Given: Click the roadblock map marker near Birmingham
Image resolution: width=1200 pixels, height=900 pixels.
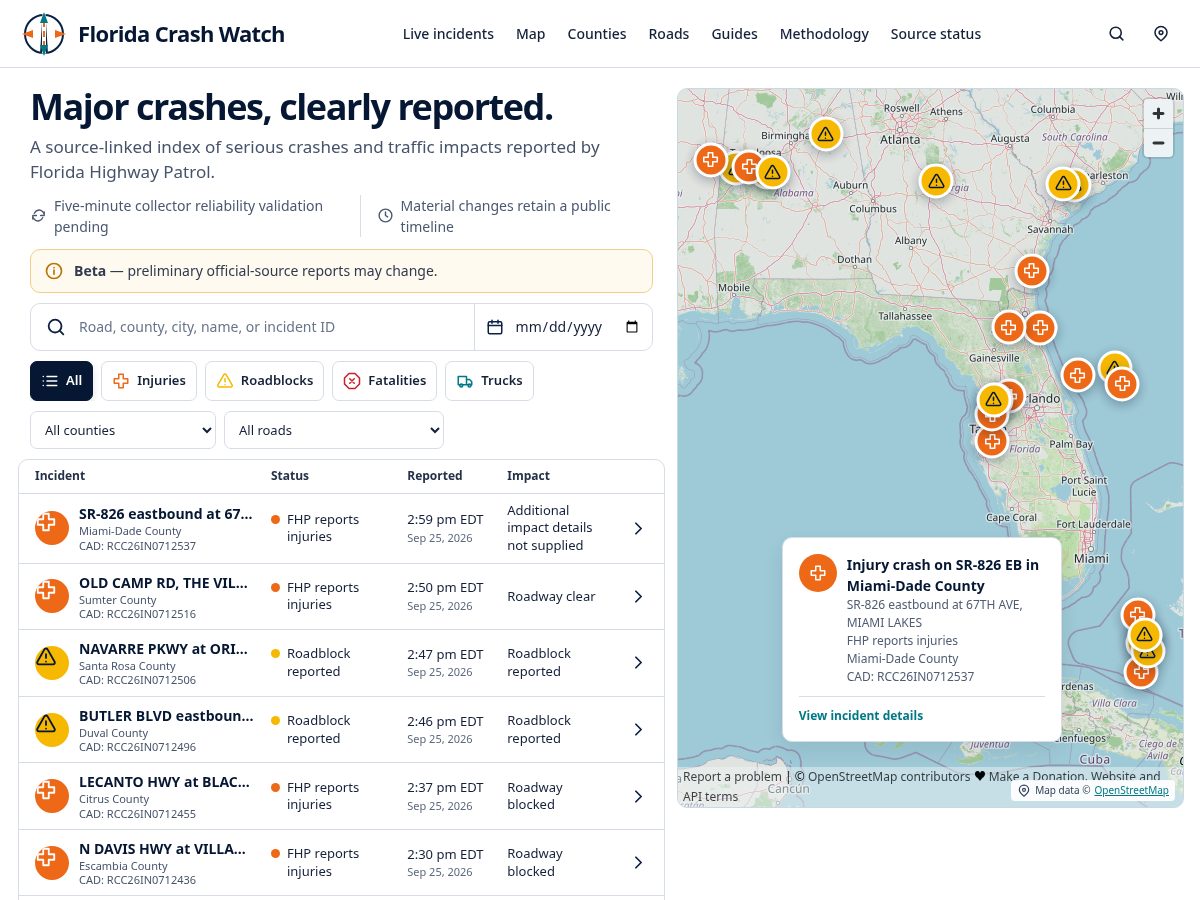Looking at the screenshot, I should tap(824, 134).
